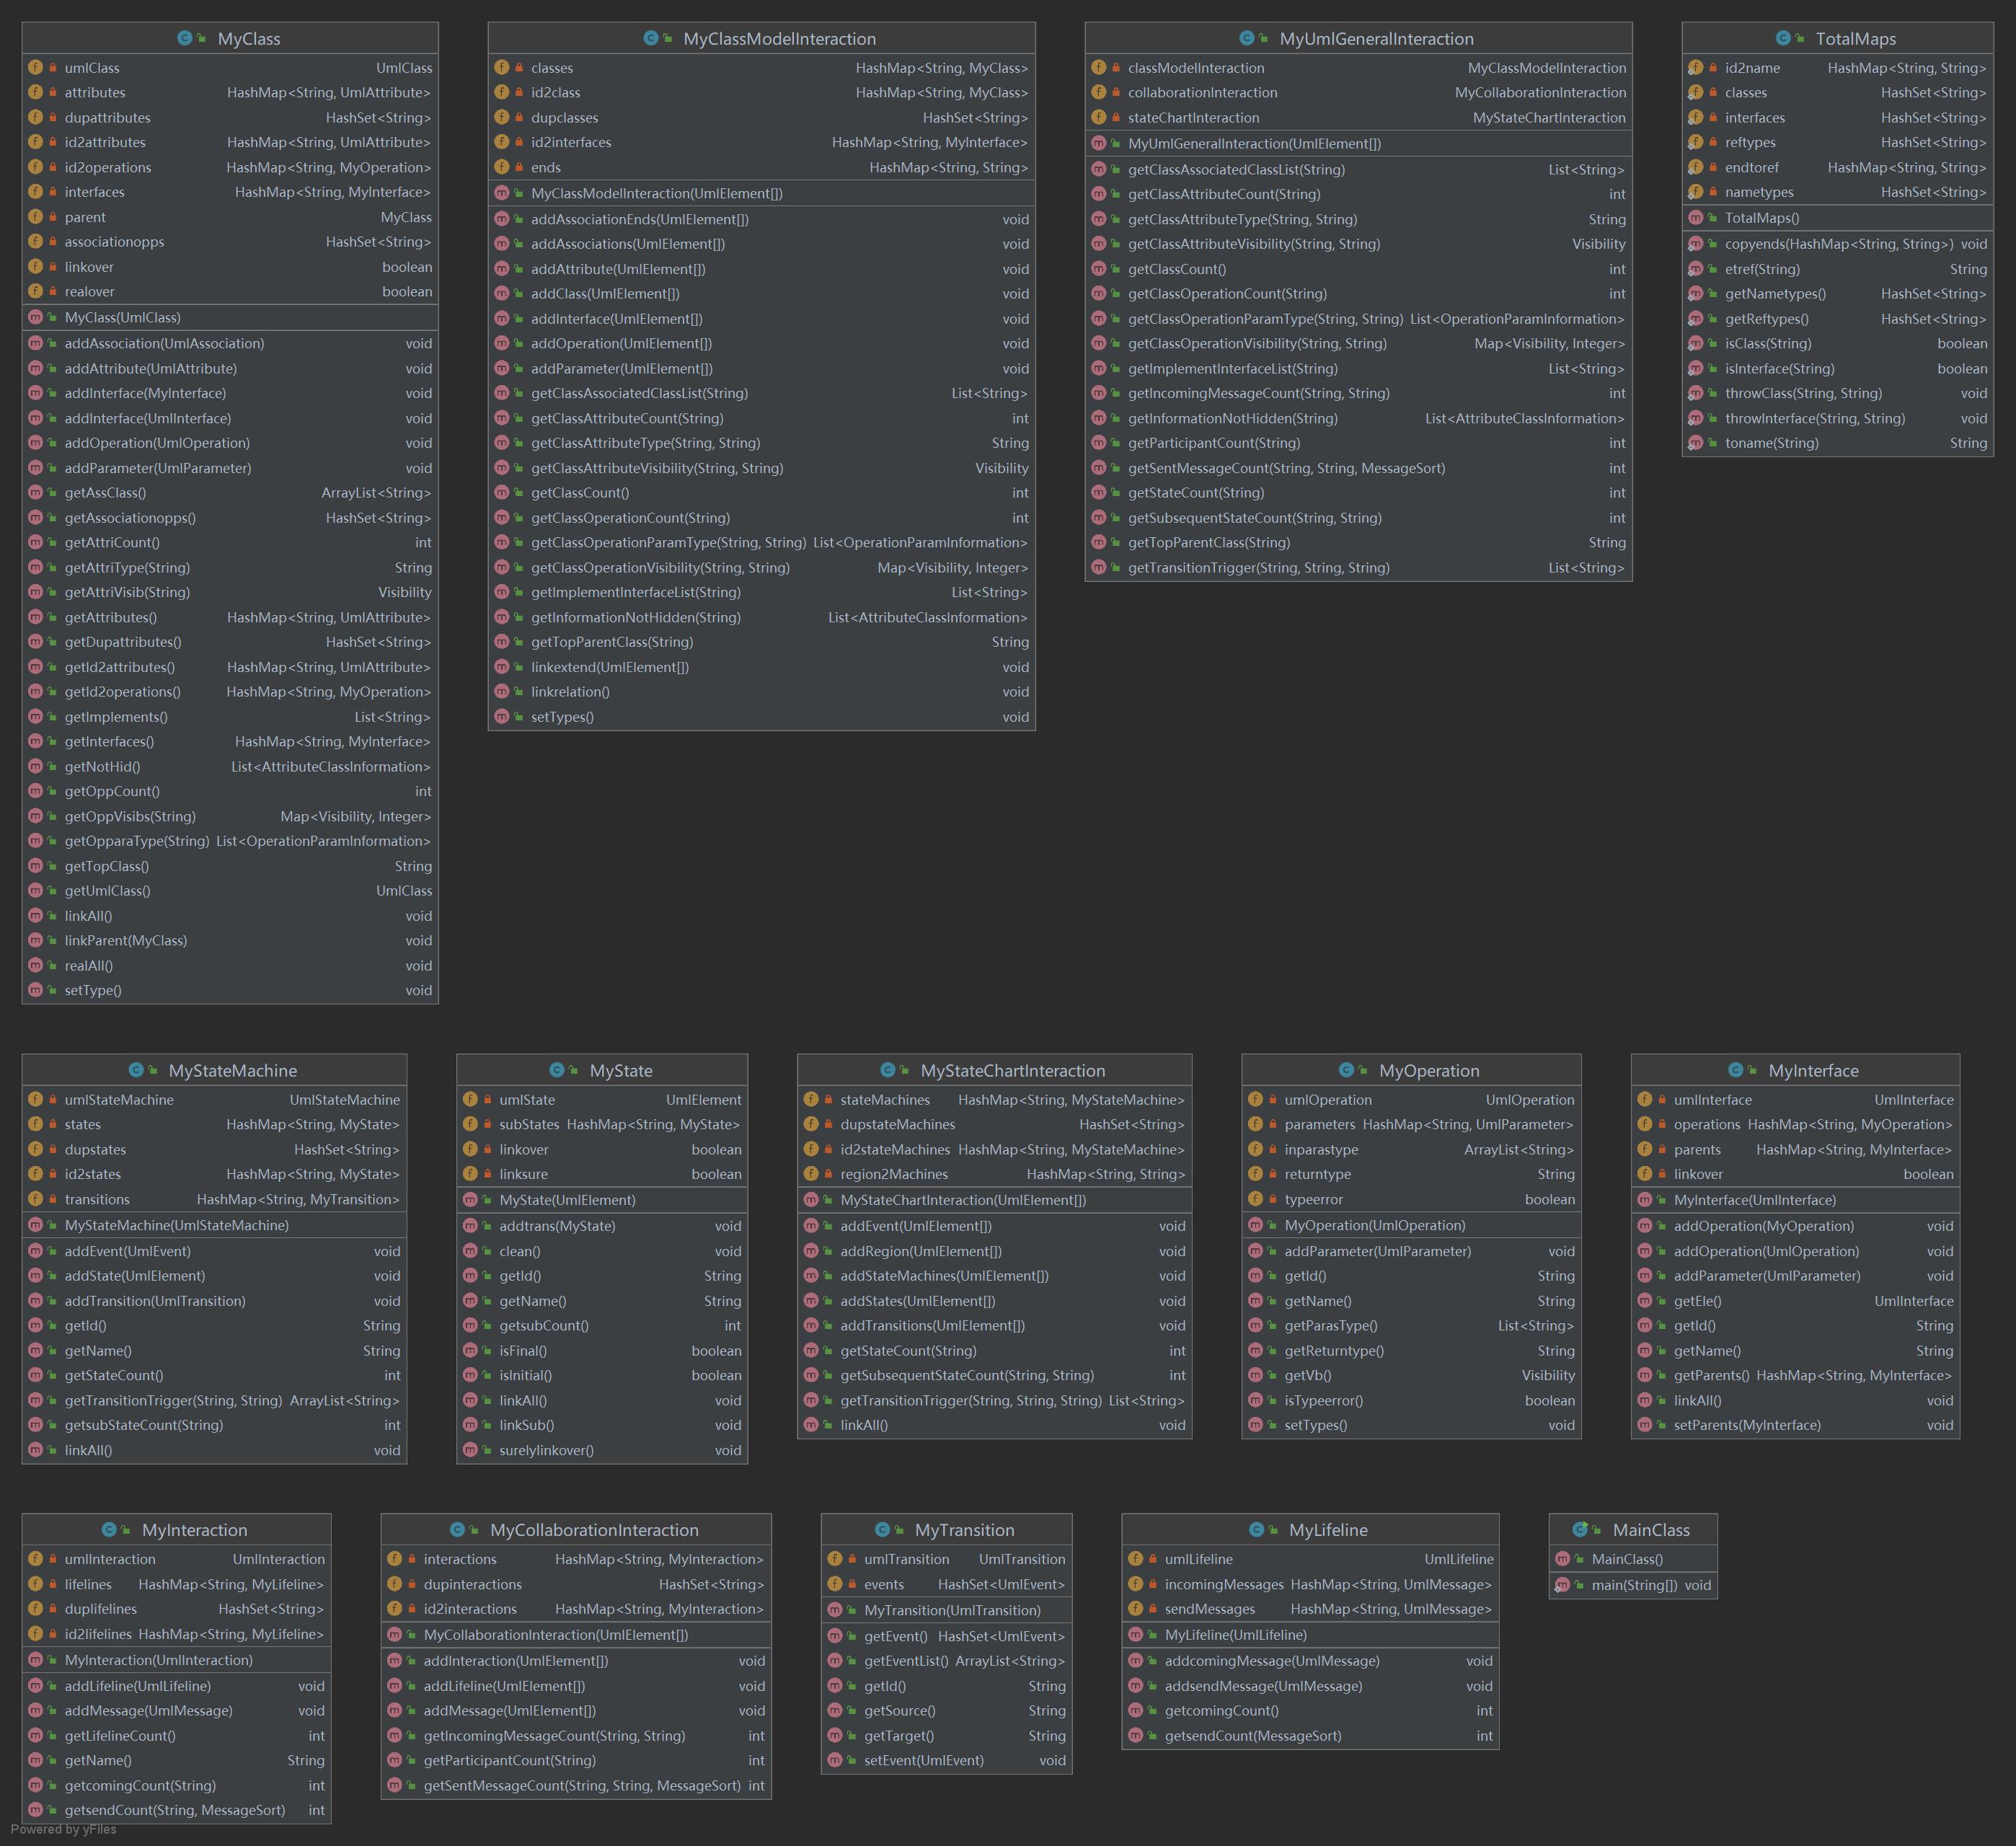
Task: Select the isFinal() method in MyState
Action: click(602, 1351)
